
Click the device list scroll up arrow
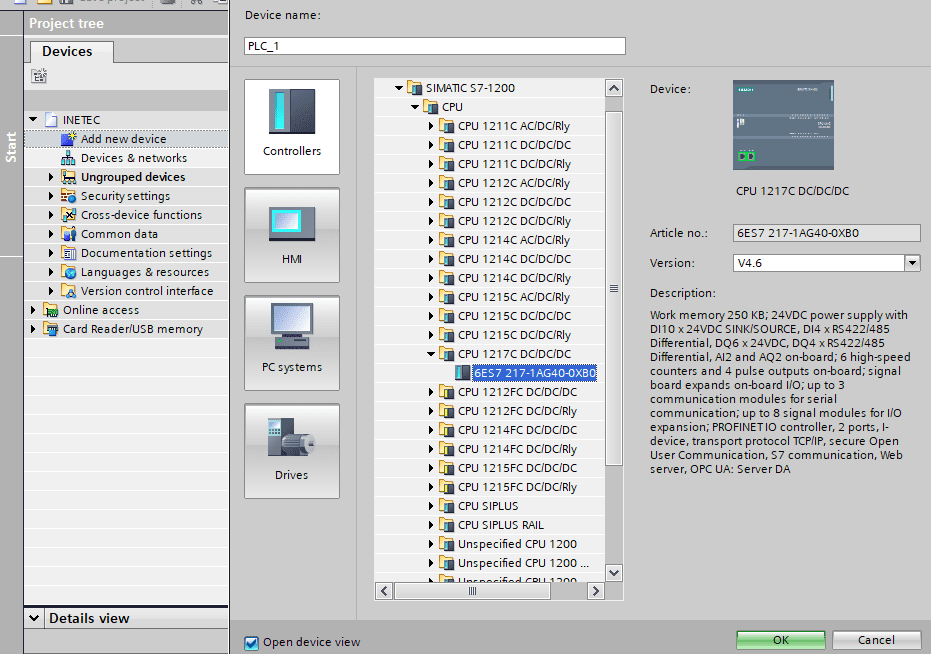614,89
